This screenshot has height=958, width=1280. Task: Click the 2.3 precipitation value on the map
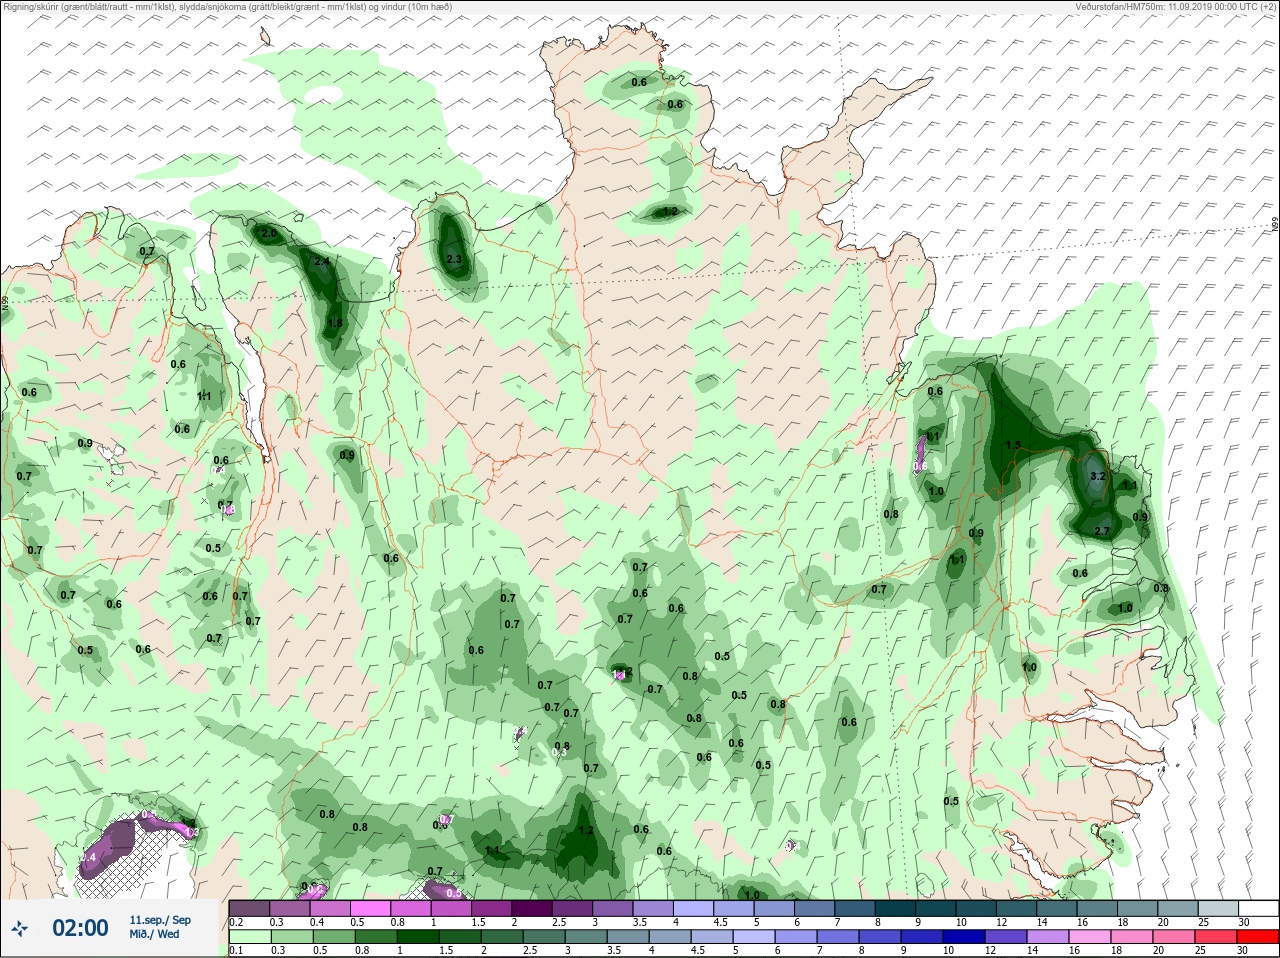[454, 259]
